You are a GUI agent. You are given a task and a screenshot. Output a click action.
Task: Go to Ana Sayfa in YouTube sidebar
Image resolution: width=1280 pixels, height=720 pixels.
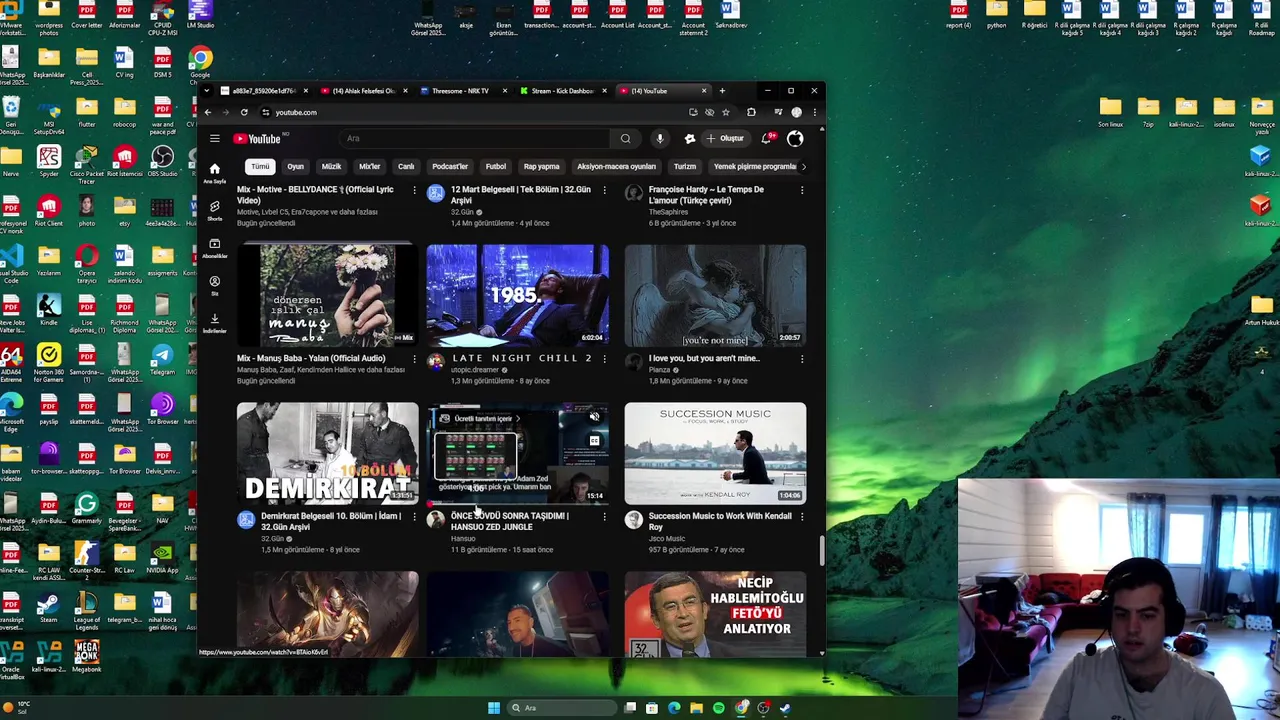pyautogui.click(x=214, y=173)
